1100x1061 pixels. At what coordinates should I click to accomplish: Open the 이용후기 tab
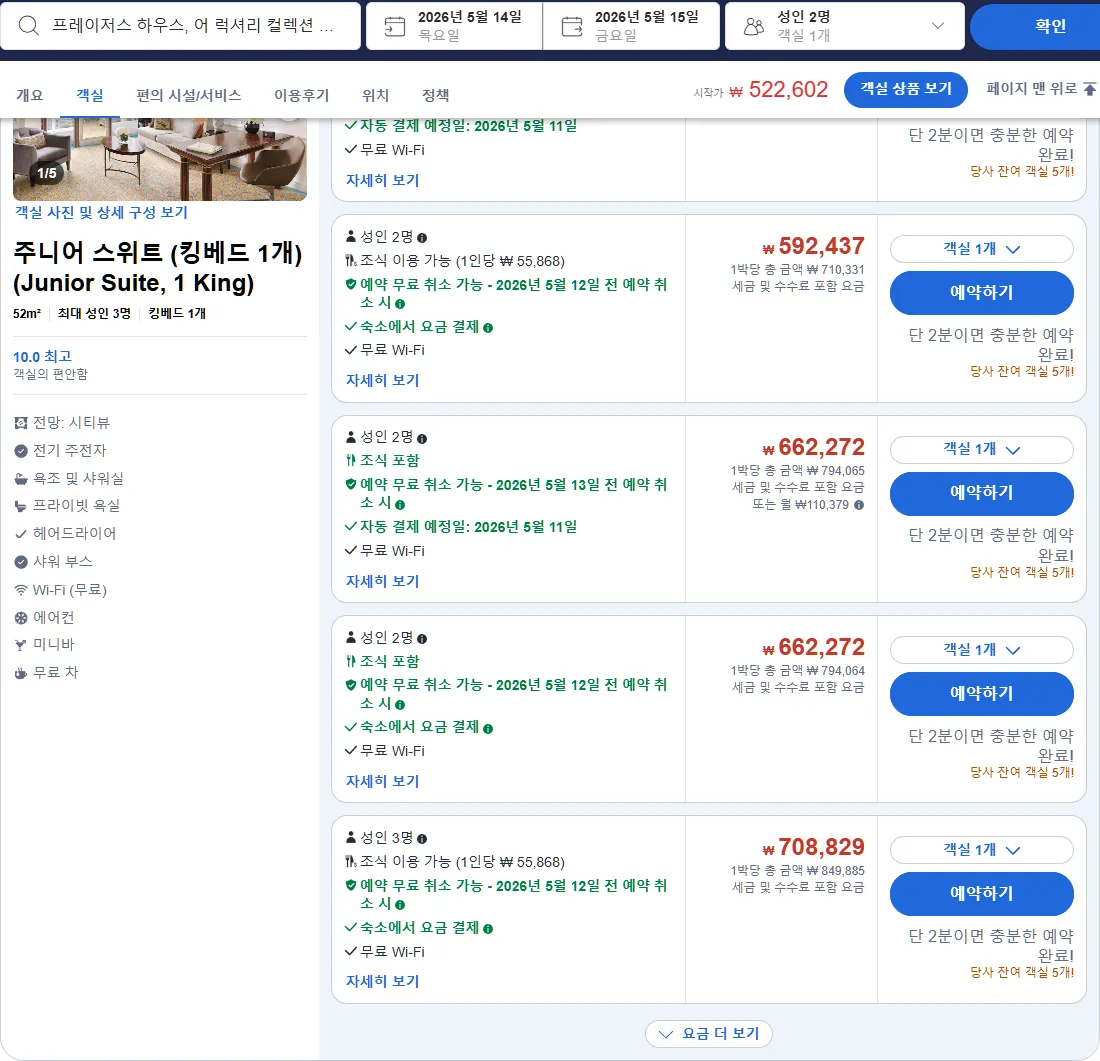pos(302,95)
